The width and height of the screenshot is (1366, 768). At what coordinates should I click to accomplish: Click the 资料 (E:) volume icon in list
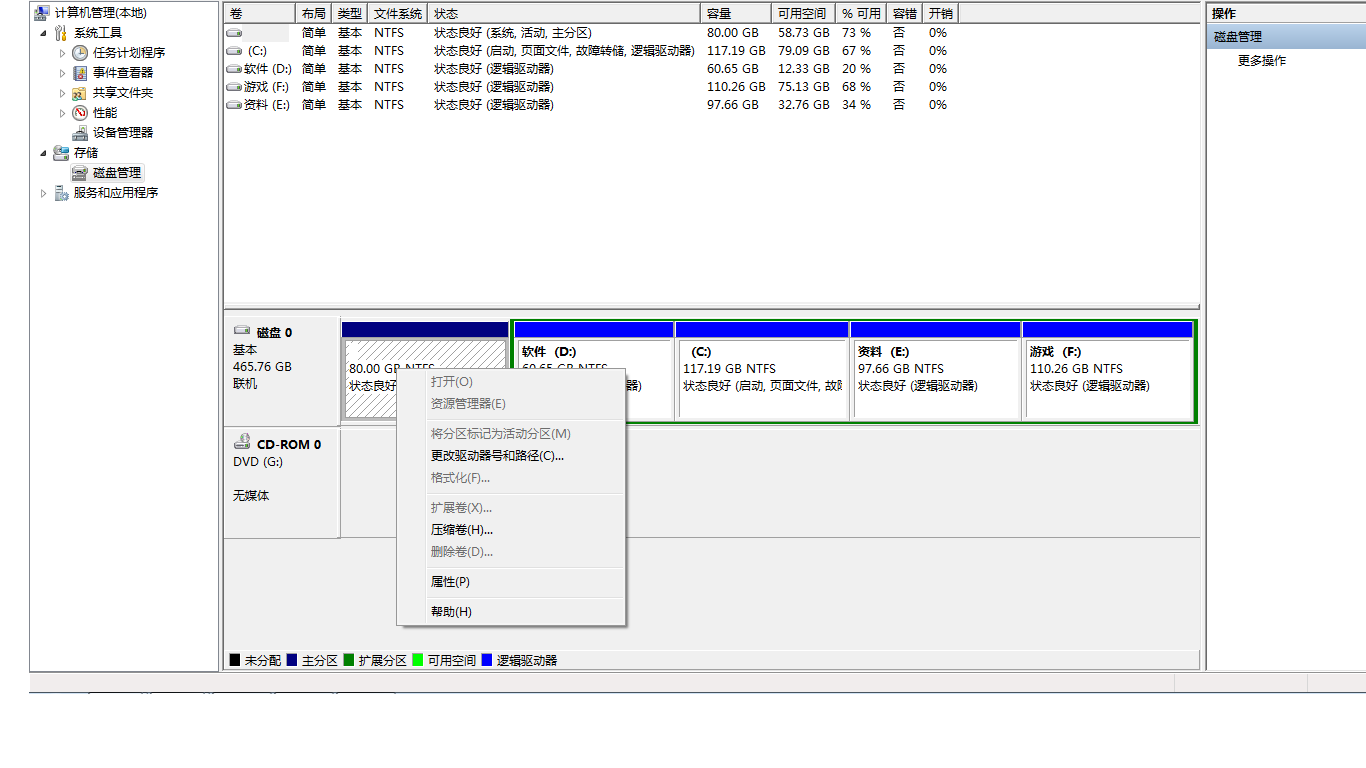234,105
